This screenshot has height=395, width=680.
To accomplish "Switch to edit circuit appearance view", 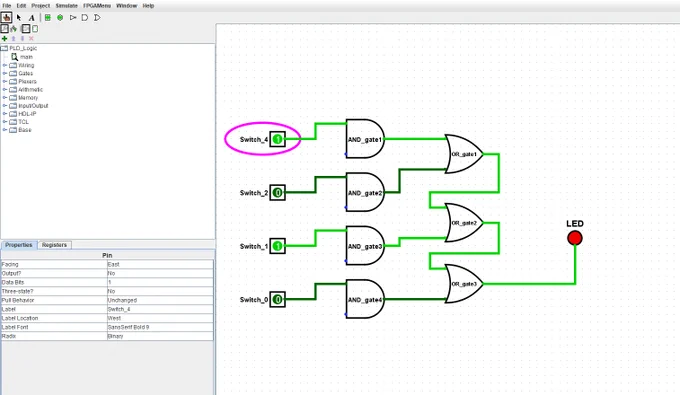I will tap(35, 29).
